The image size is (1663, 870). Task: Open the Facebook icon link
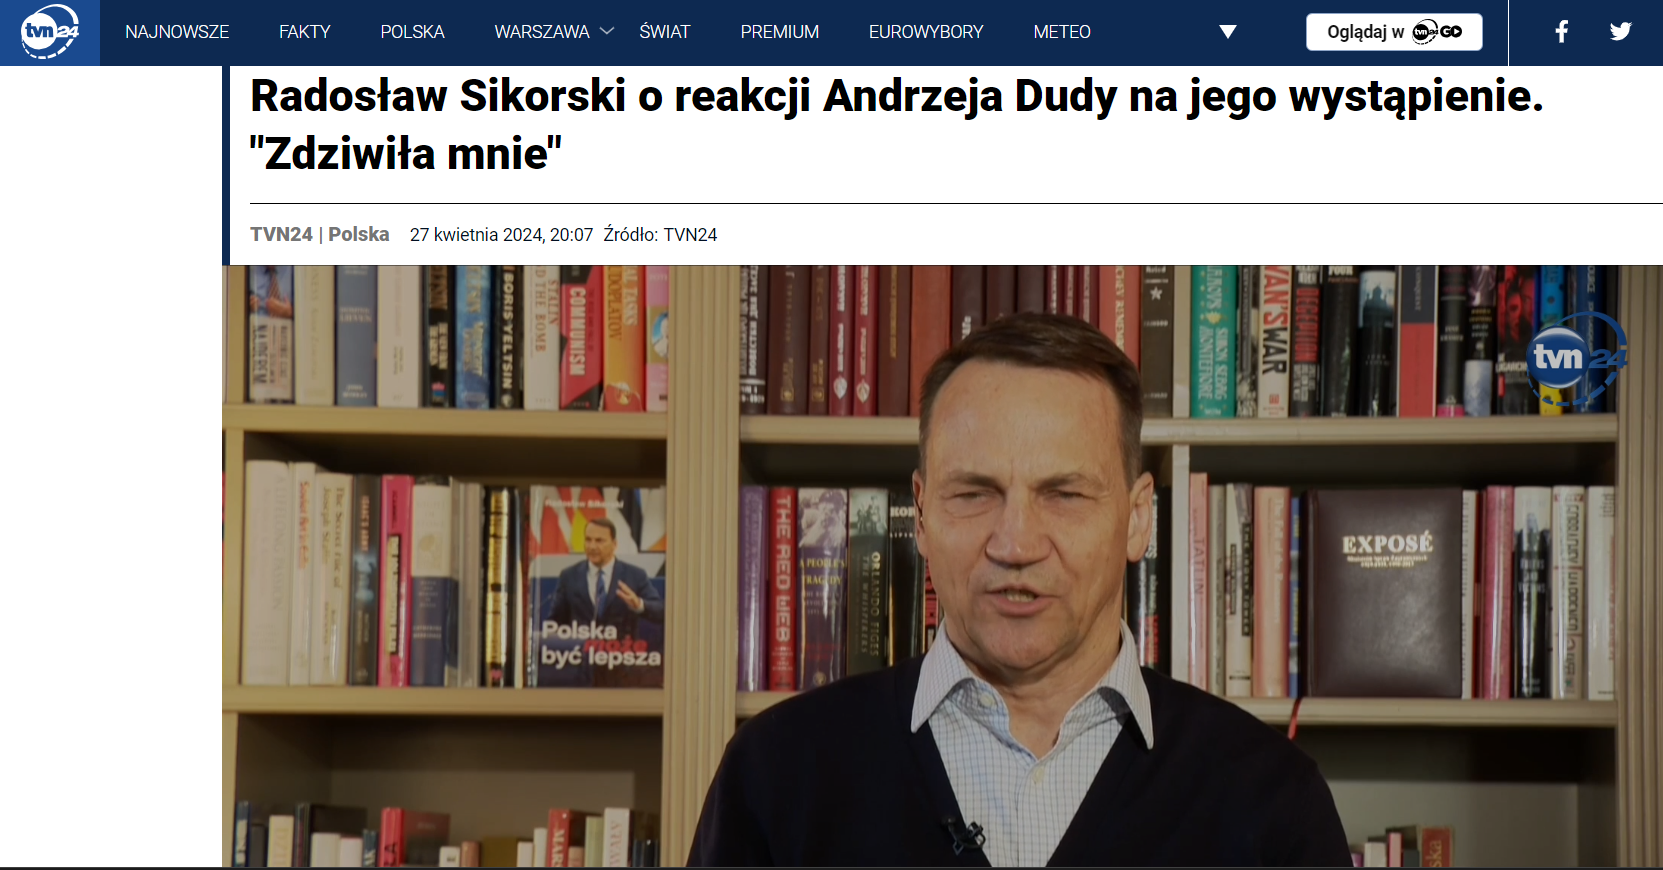pyautogui.click(x=1561, y=32)
